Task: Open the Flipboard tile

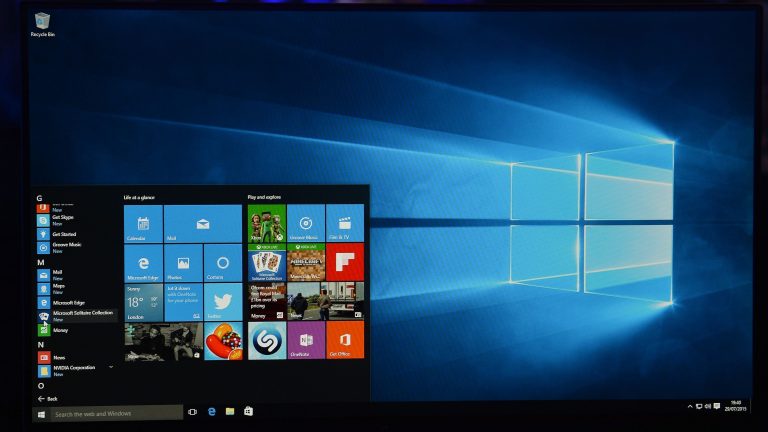Action: point(345,263)
